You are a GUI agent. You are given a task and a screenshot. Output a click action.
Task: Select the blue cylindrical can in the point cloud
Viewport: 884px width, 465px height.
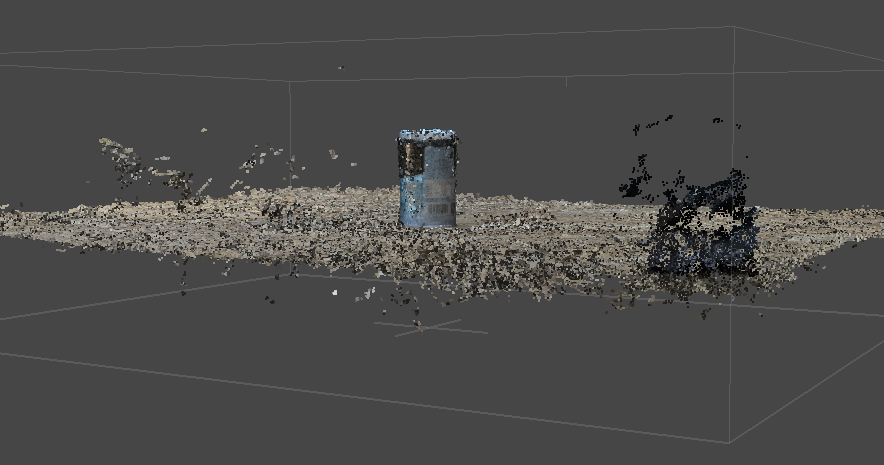(x=428, y=179)
